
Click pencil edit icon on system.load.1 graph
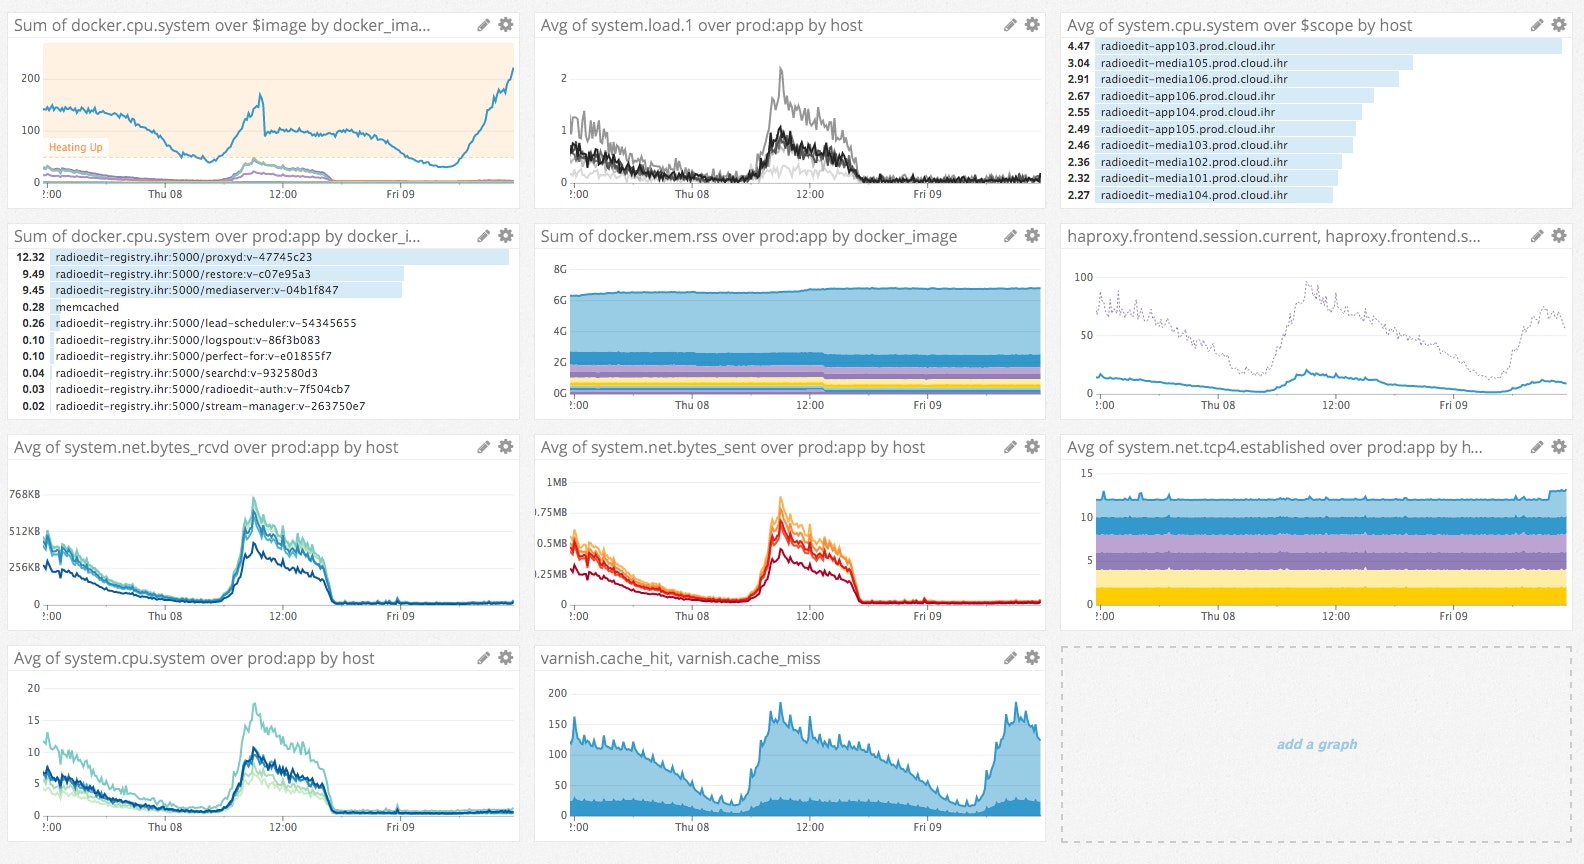(1010, 25)
